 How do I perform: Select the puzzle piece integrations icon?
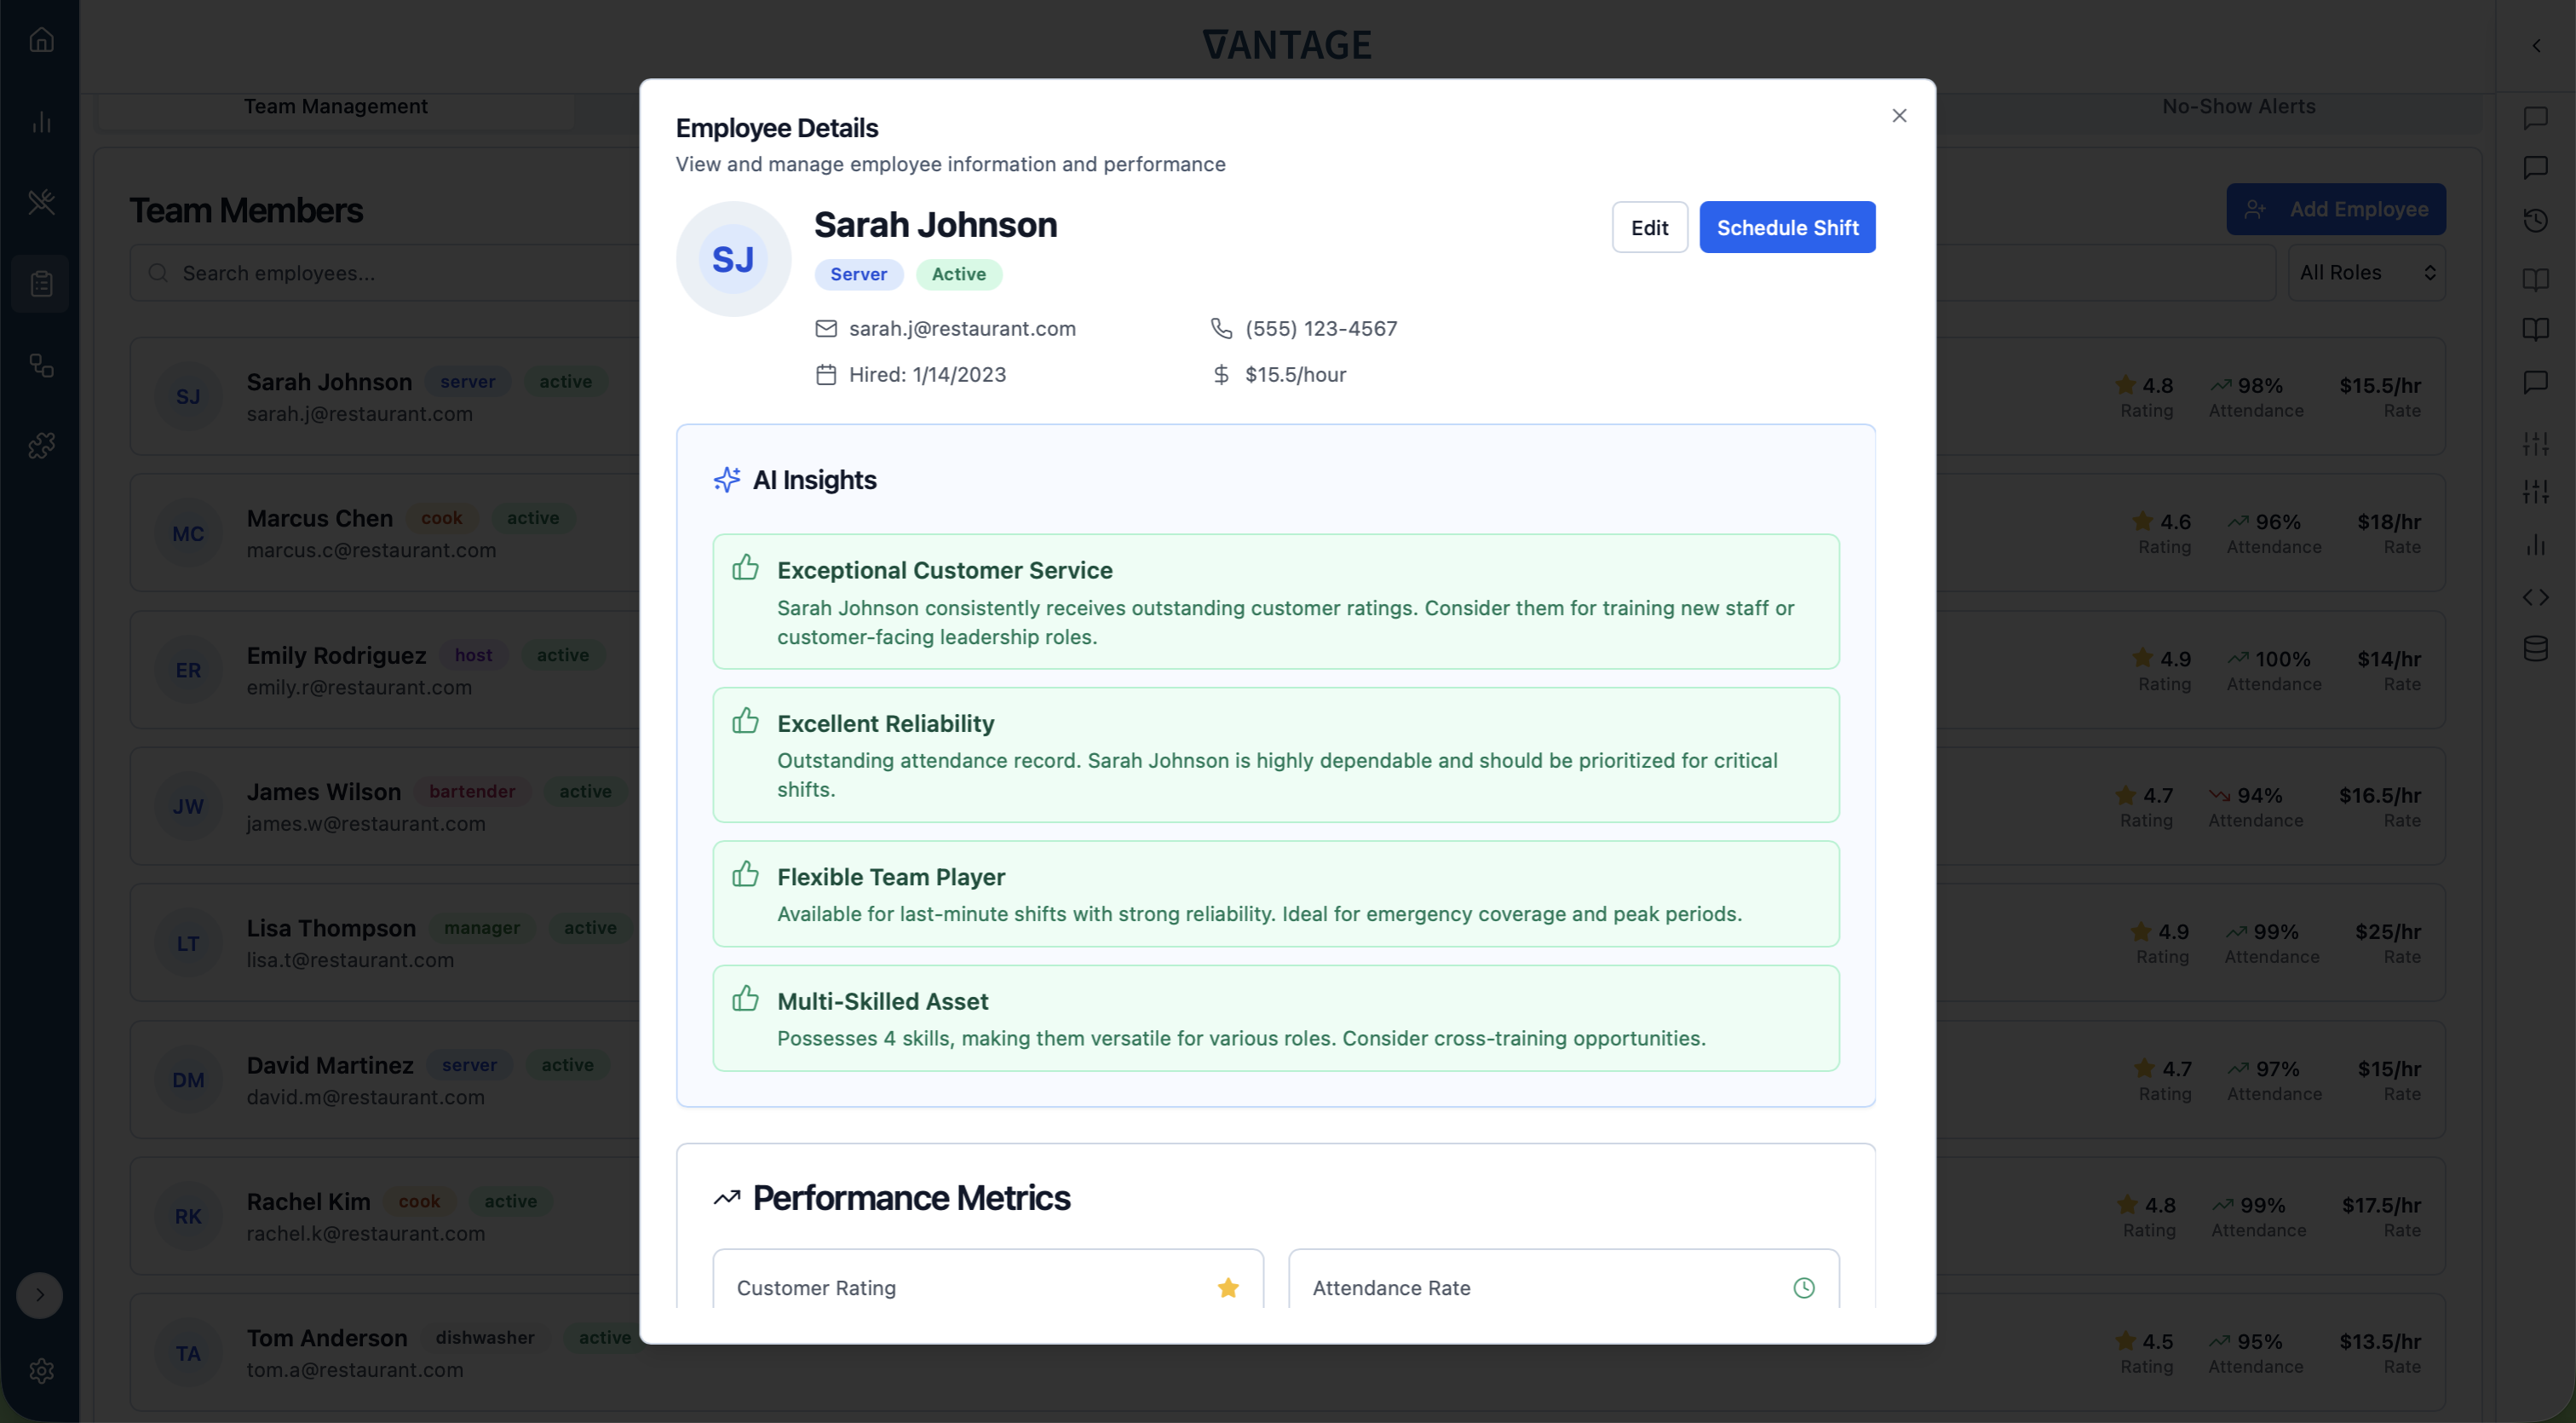[x=41, y=446]
